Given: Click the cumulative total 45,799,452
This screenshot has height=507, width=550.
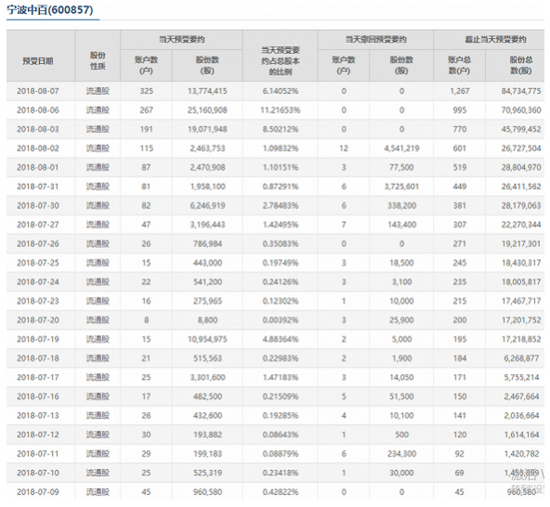Looking at the screenshot, I should [521, 129].
